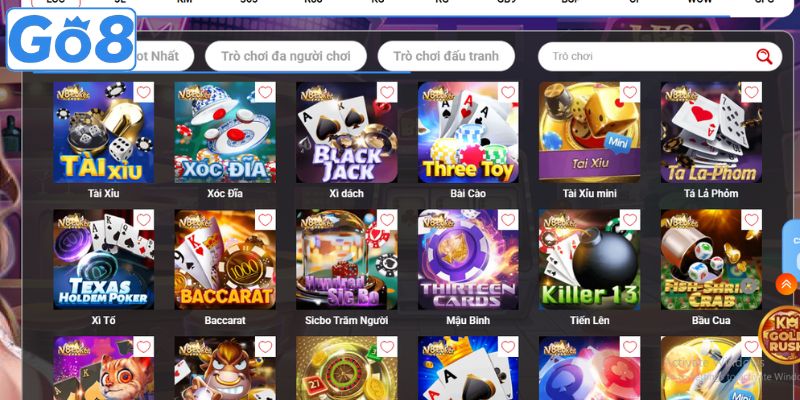The height and width of the screenshot is (400, 800).
Task: Open the Tài Xỉu mini game thumbnail
Action: tap(589, 132)
